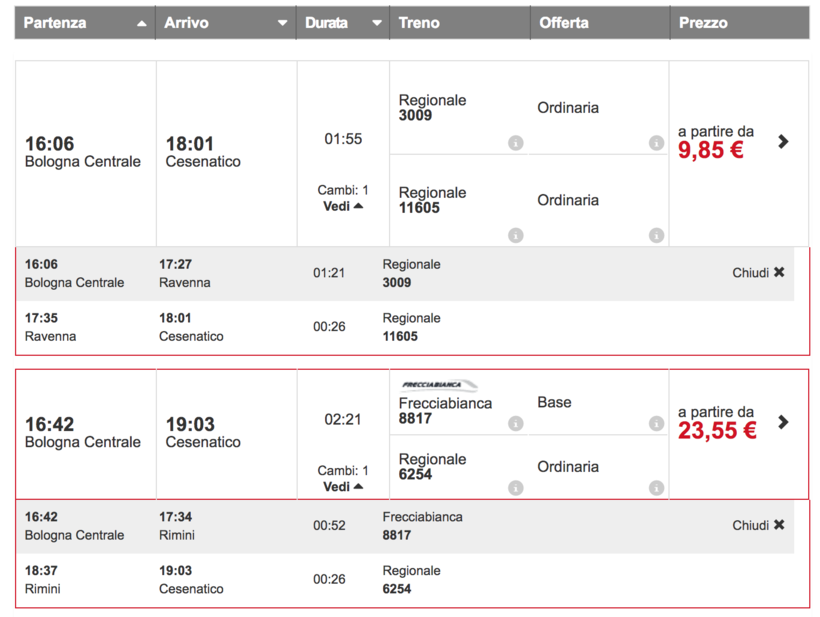Select the 9,85 € price
Image resolution: width=820 pixels, height=617 pixels.
[x=711, y=151]
